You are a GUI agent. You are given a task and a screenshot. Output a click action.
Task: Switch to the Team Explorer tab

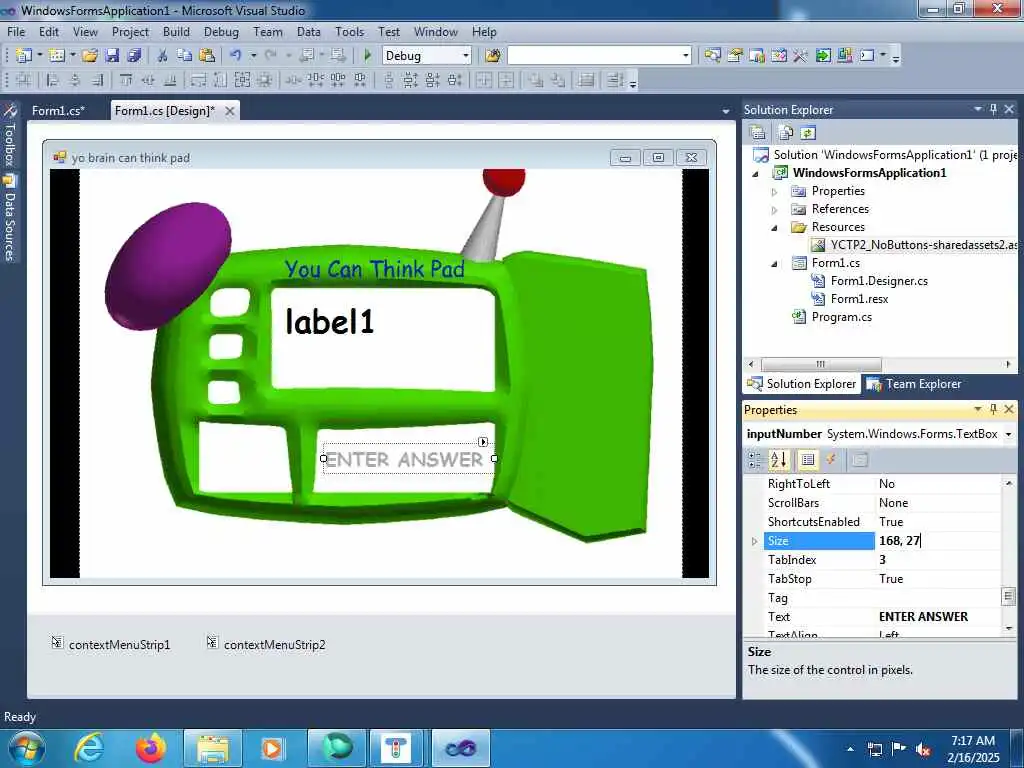[913, 384]
